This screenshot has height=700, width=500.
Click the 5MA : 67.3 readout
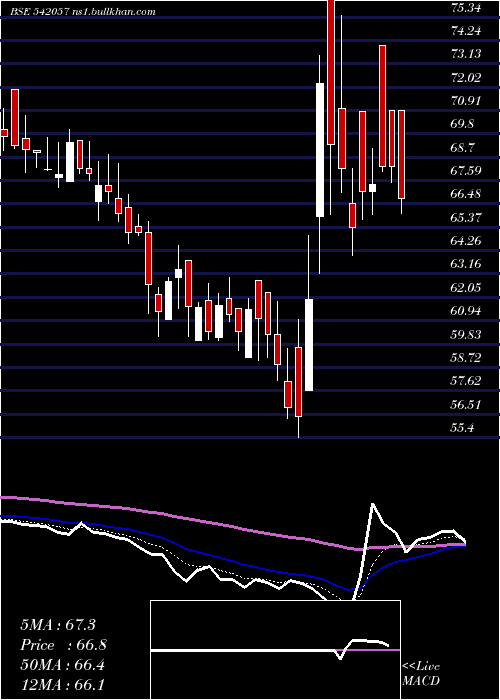pos(58,625)
